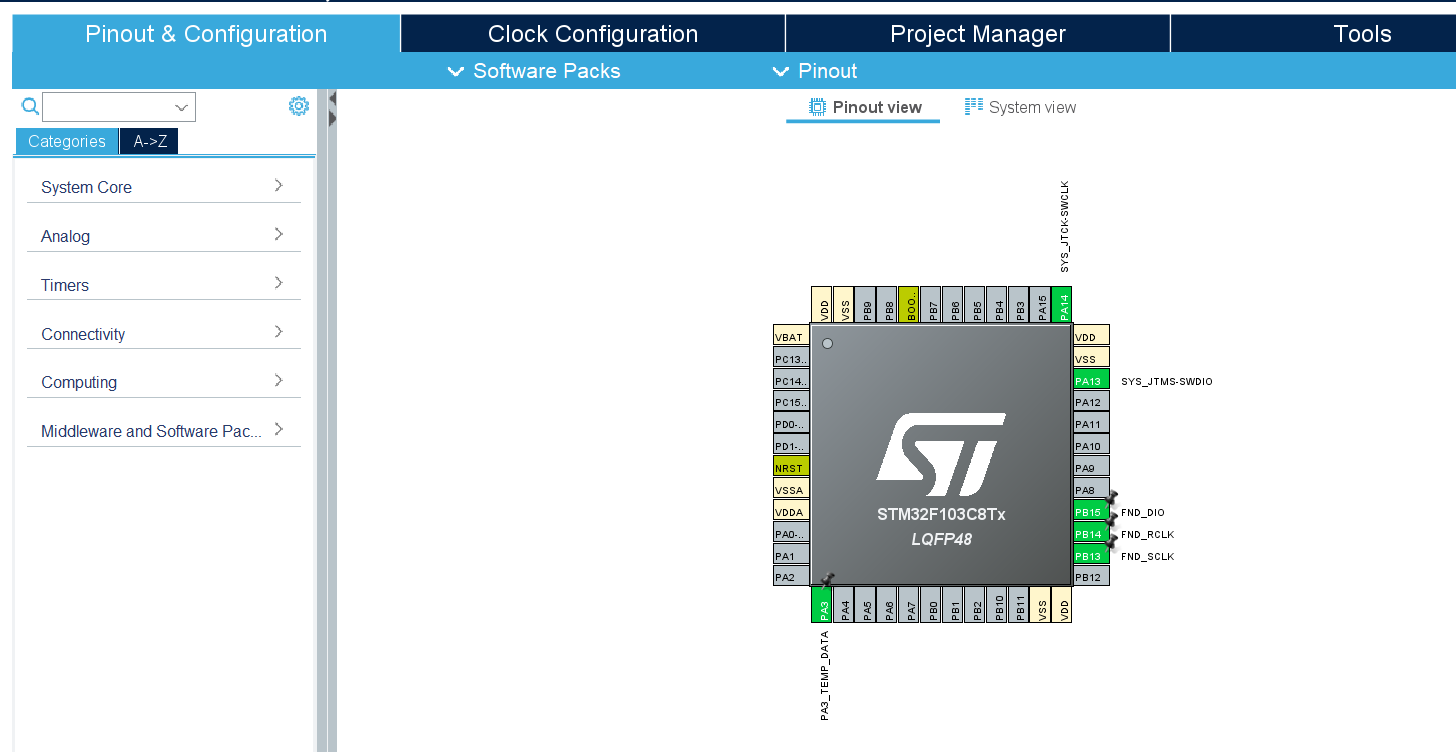This screenshot has height=752, width=1456.
Task: Select green pin PB13
Action: 1091,556
